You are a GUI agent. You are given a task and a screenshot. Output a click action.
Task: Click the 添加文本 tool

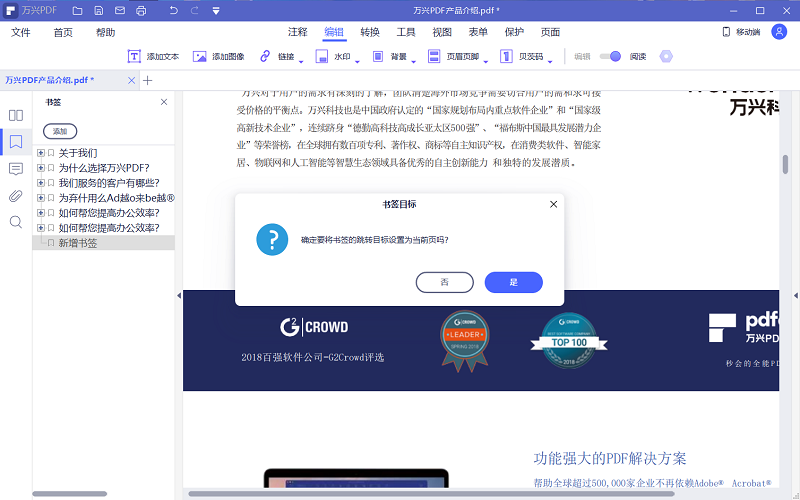[x=153, y=56]
